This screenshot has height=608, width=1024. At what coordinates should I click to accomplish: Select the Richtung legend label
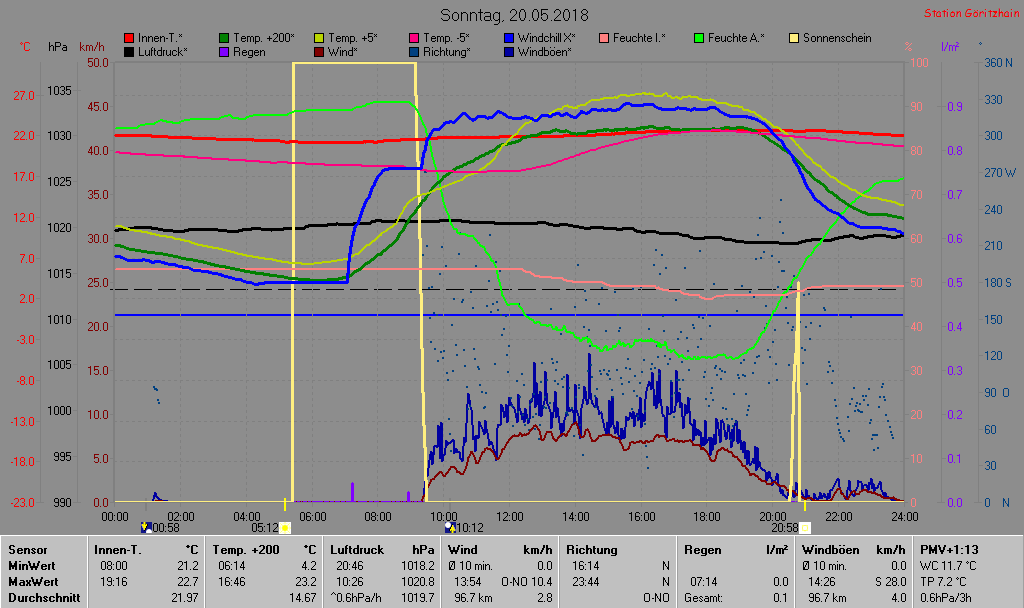click(446, 51)
